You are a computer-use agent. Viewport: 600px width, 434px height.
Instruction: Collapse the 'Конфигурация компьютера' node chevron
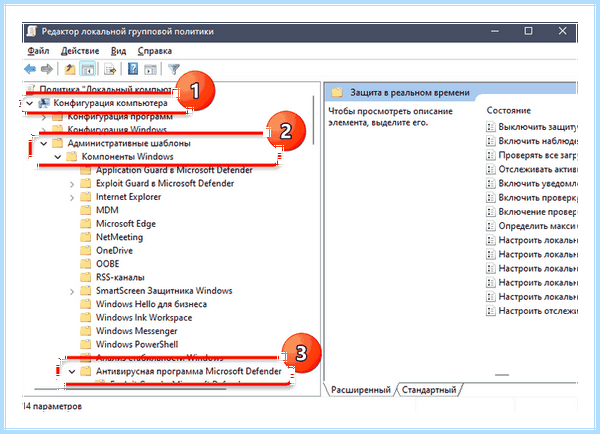click(x=29, y=103)
